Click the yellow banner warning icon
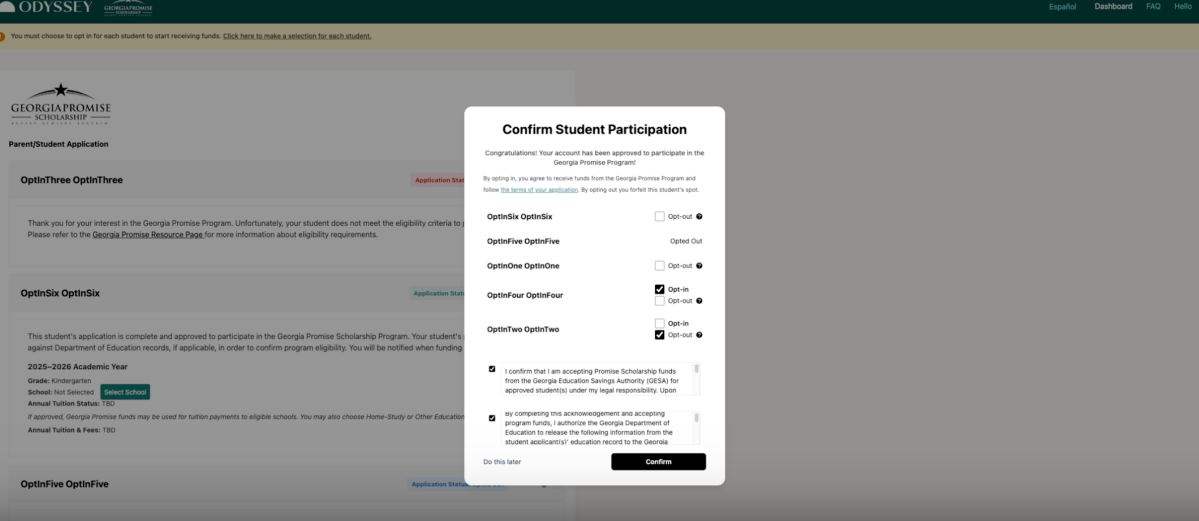Image resolution: width=1199 pixels, height=521 pixels. click(x=2, y=36)
